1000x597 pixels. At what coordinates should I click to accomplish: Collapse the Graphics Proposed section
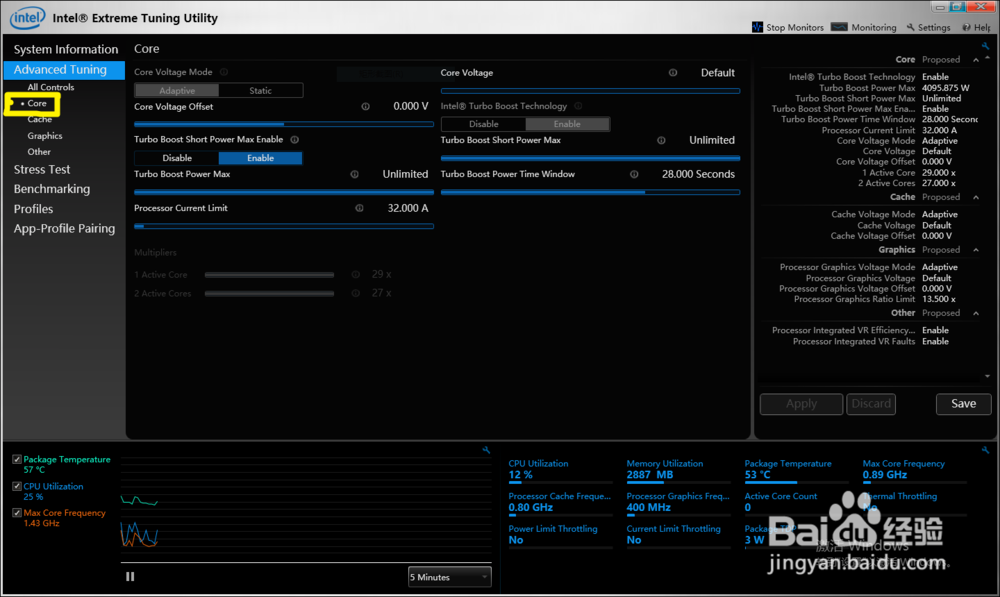tap(976, 250)
